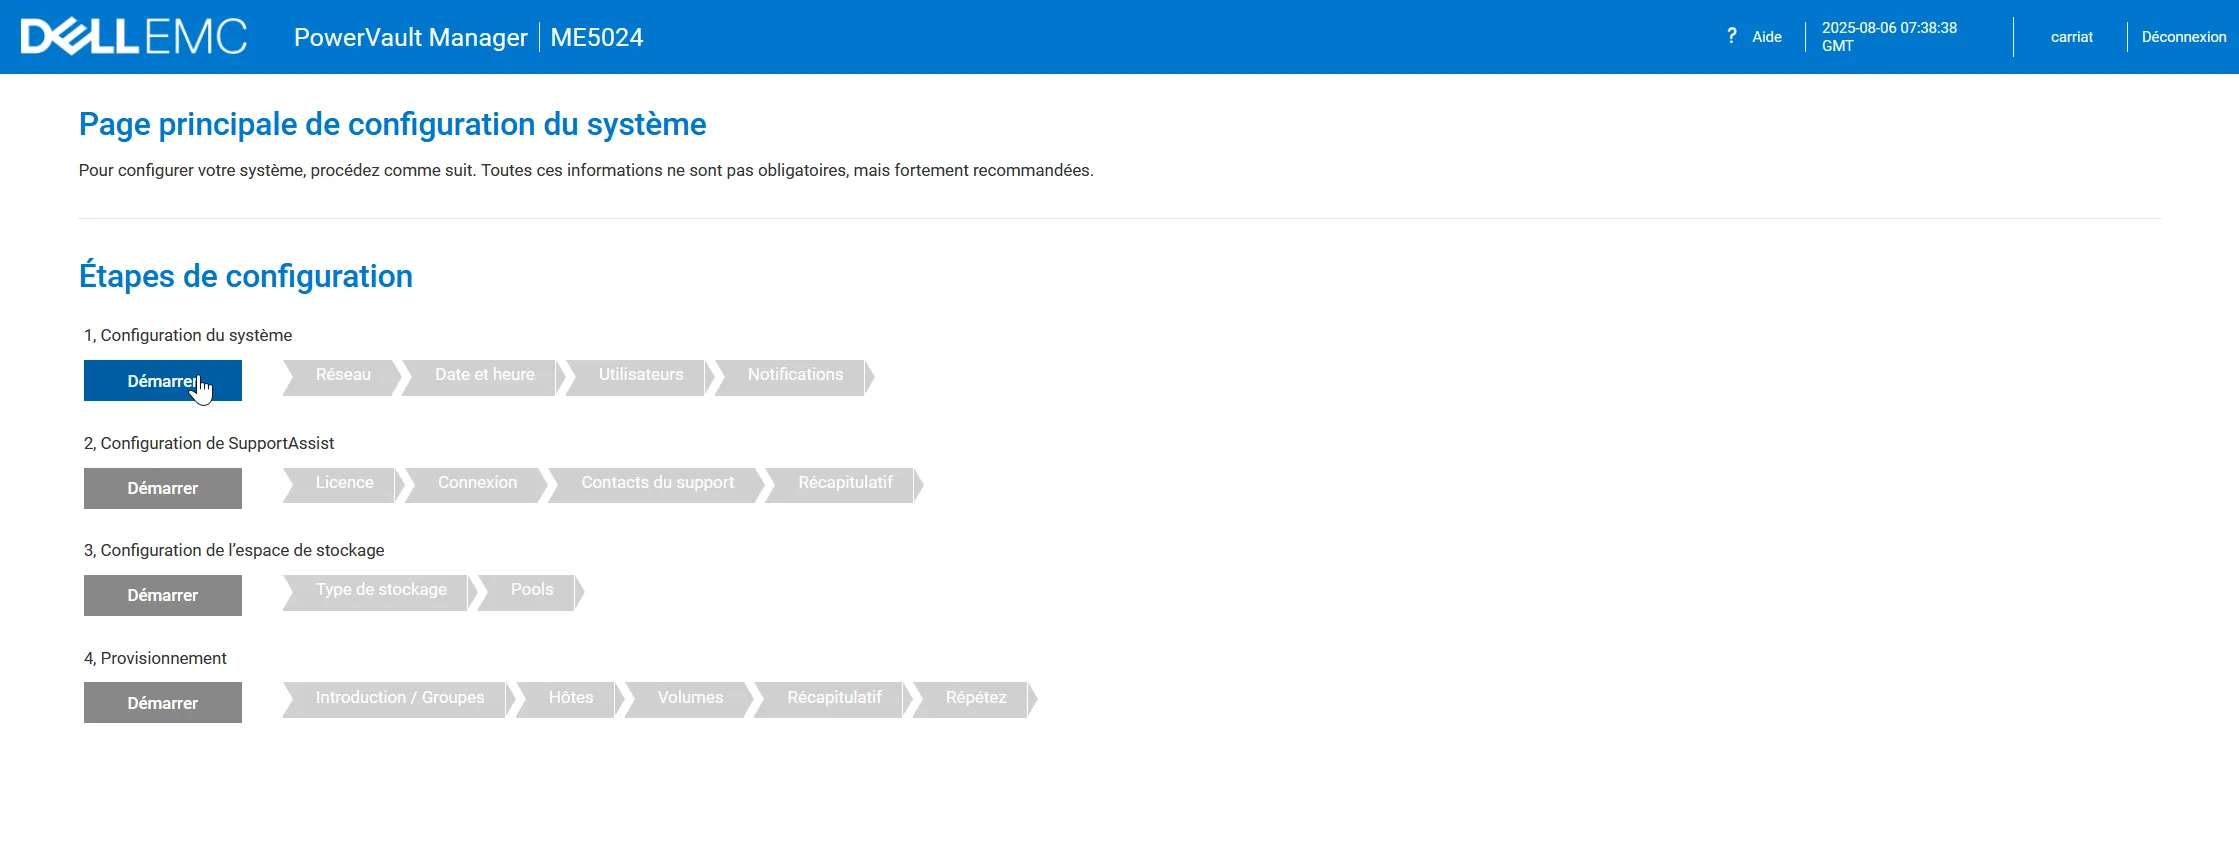Click the question mark help icon
2239x858 pixels.
(x=1731, y=36)
